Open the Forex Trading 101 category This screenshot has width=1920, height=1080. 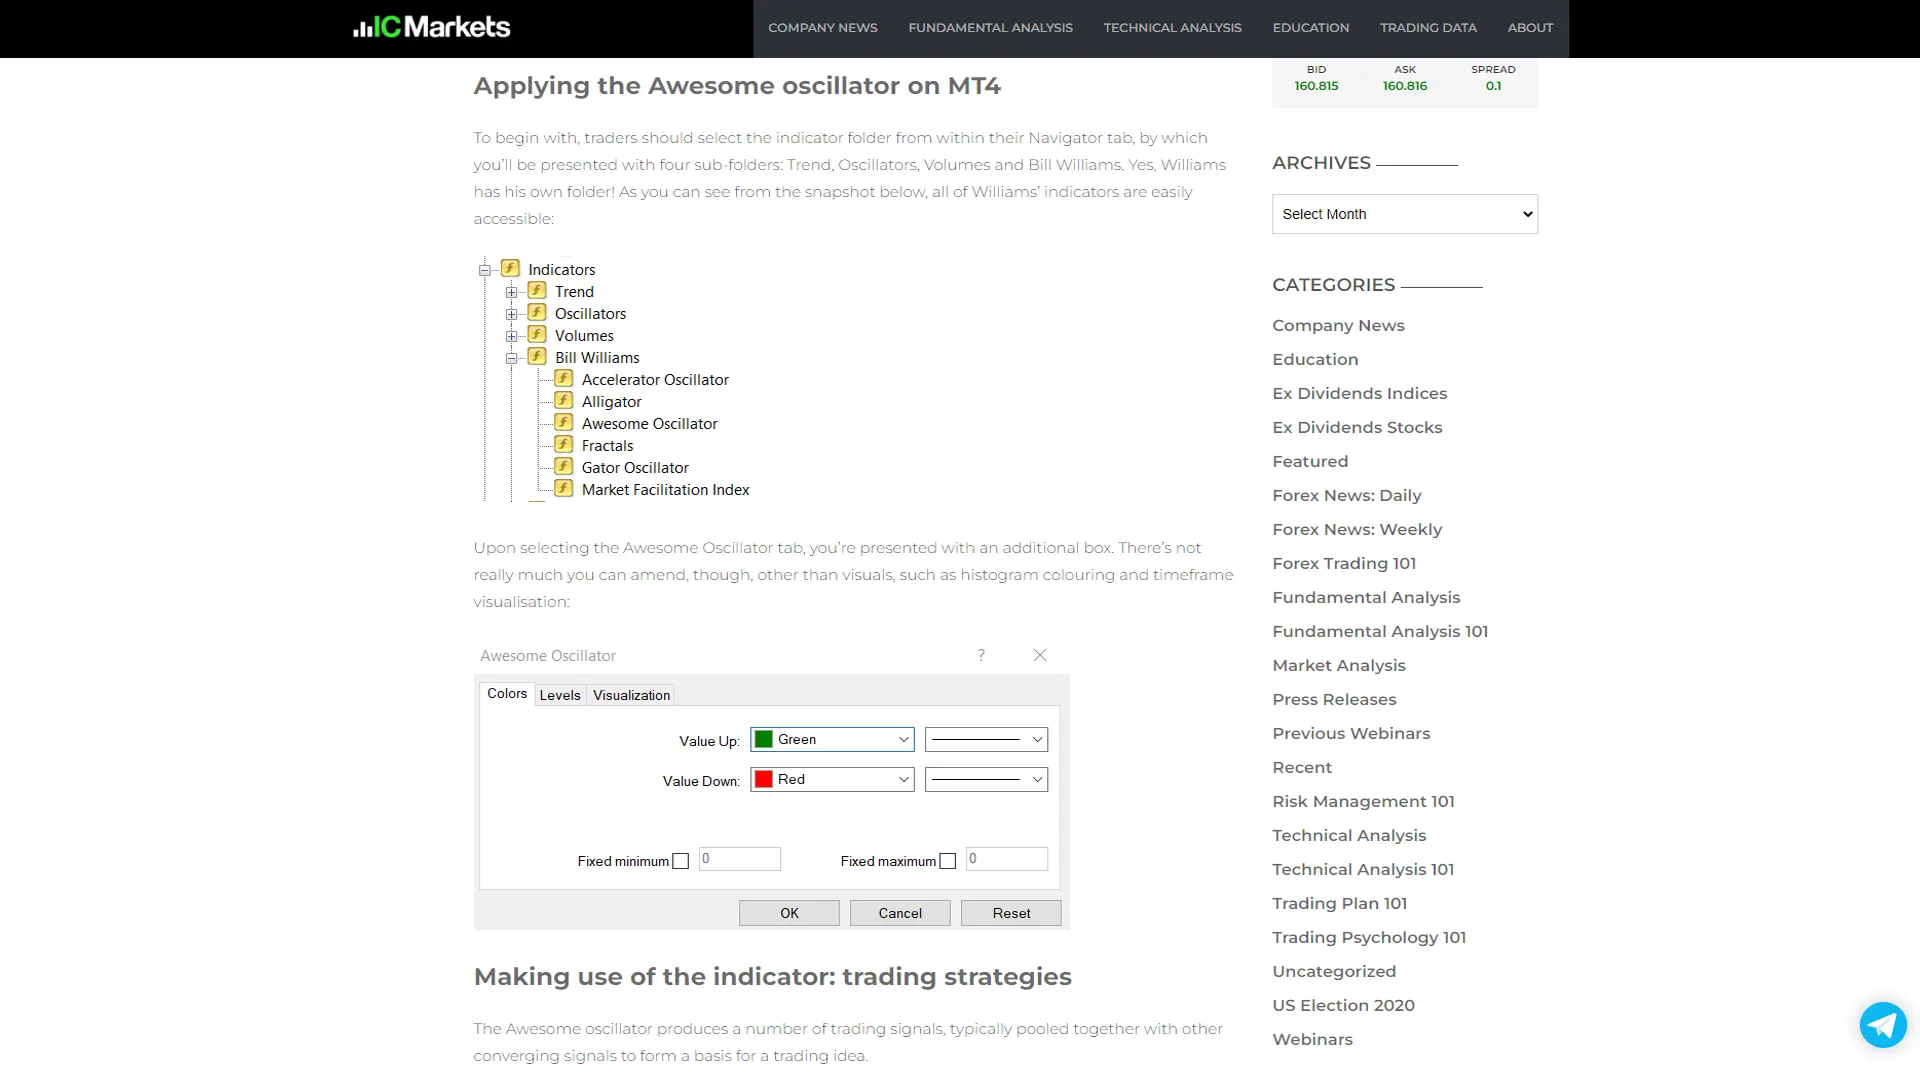1344,563
